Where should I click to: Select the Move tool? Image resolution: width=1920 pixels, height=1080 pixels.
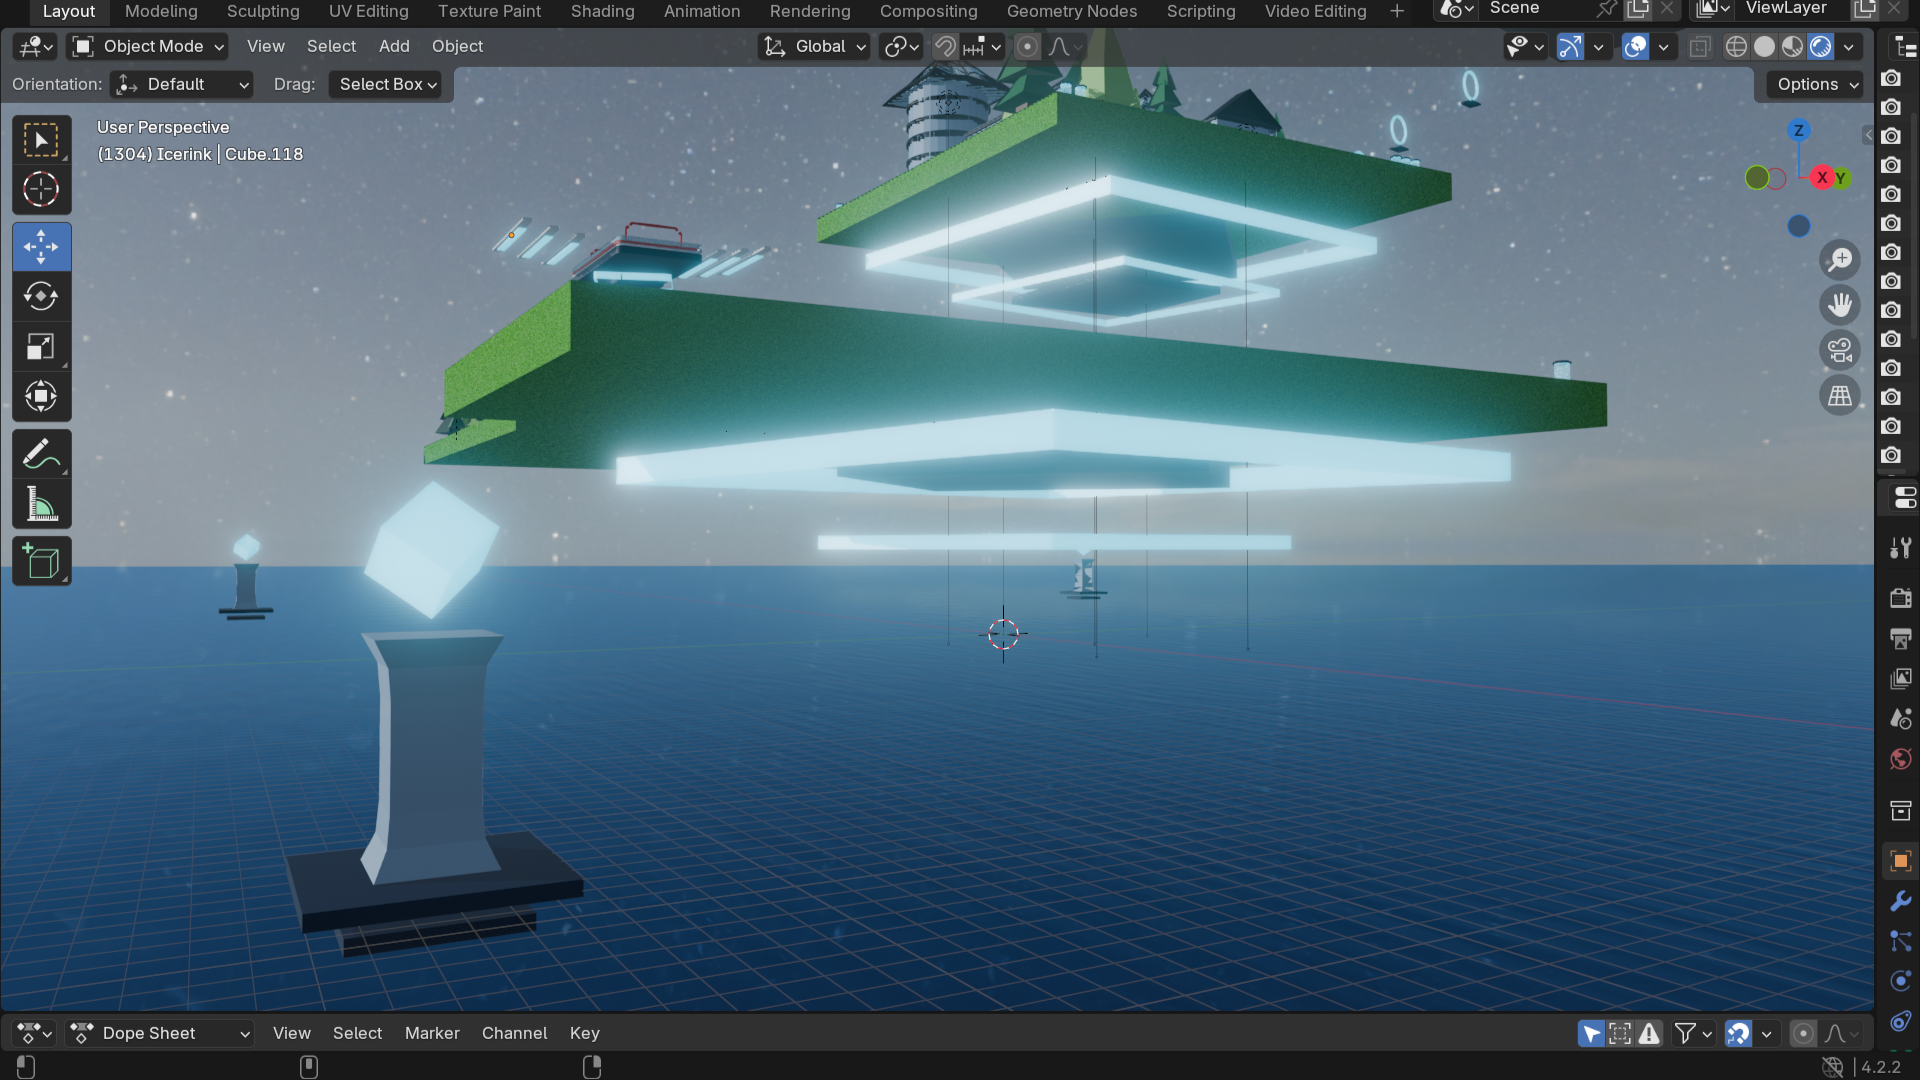click(x=41, y=247)
